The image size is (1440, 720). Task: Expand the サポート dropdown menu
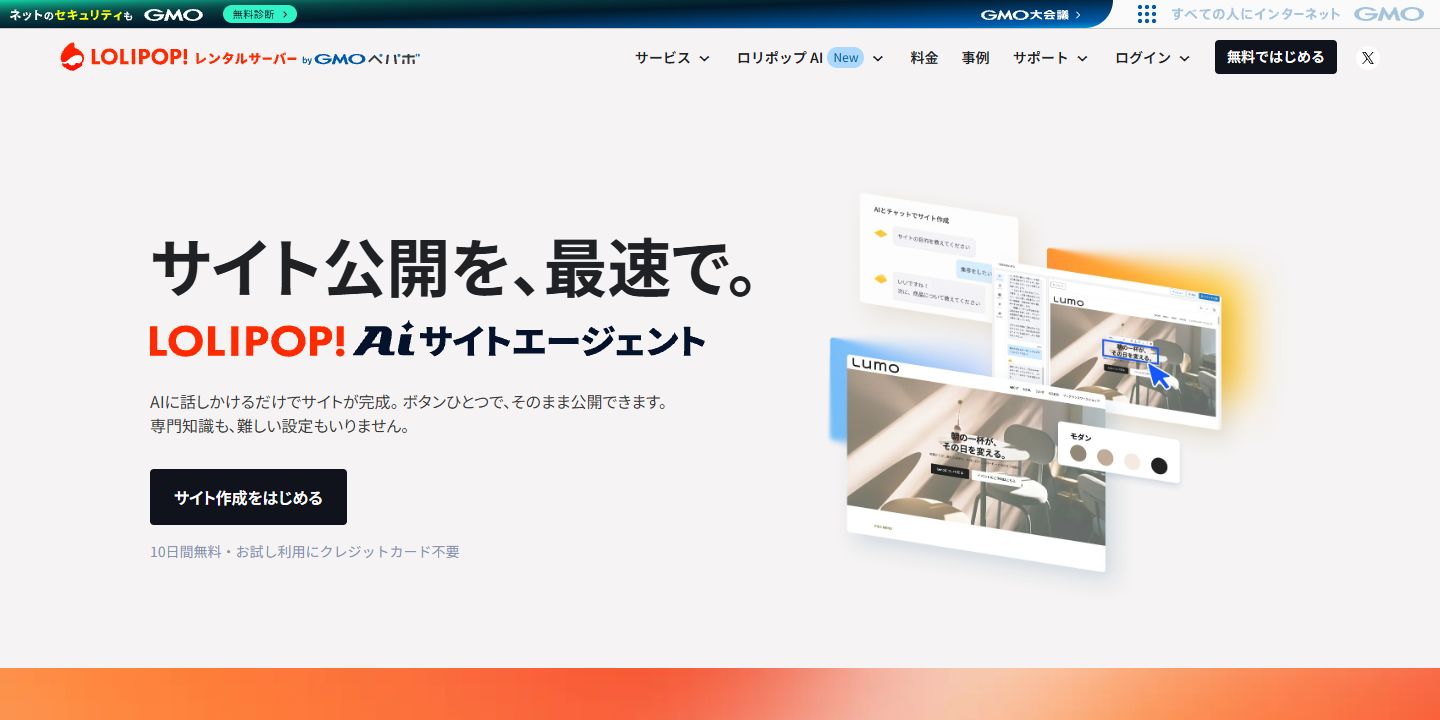click(1050, 58)
